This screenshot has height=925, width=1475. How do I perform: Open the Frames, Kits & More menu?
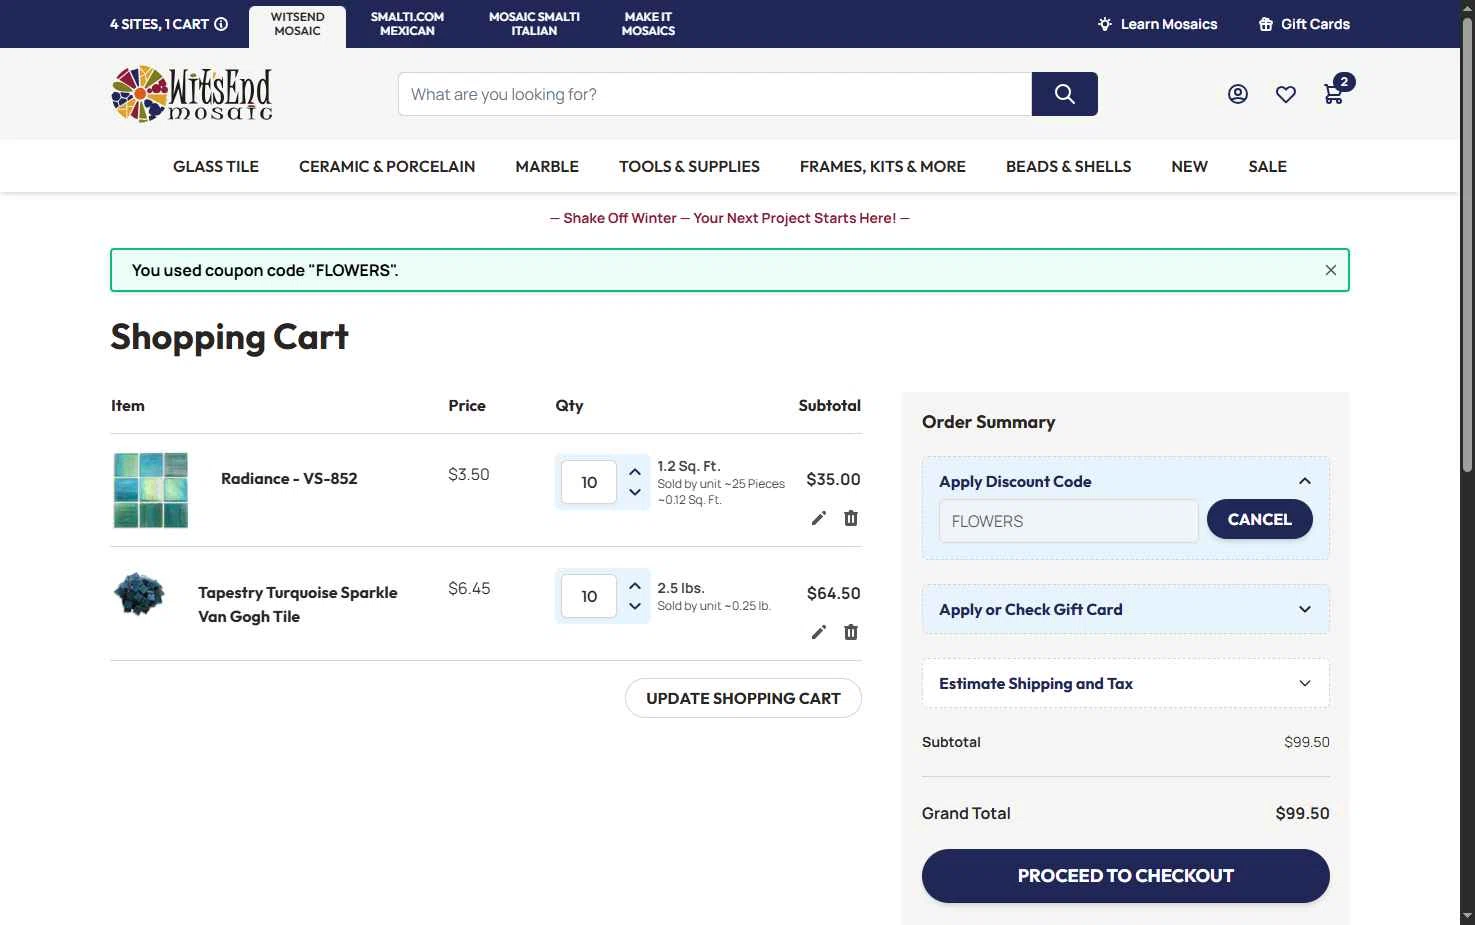[x=883, y=166]
